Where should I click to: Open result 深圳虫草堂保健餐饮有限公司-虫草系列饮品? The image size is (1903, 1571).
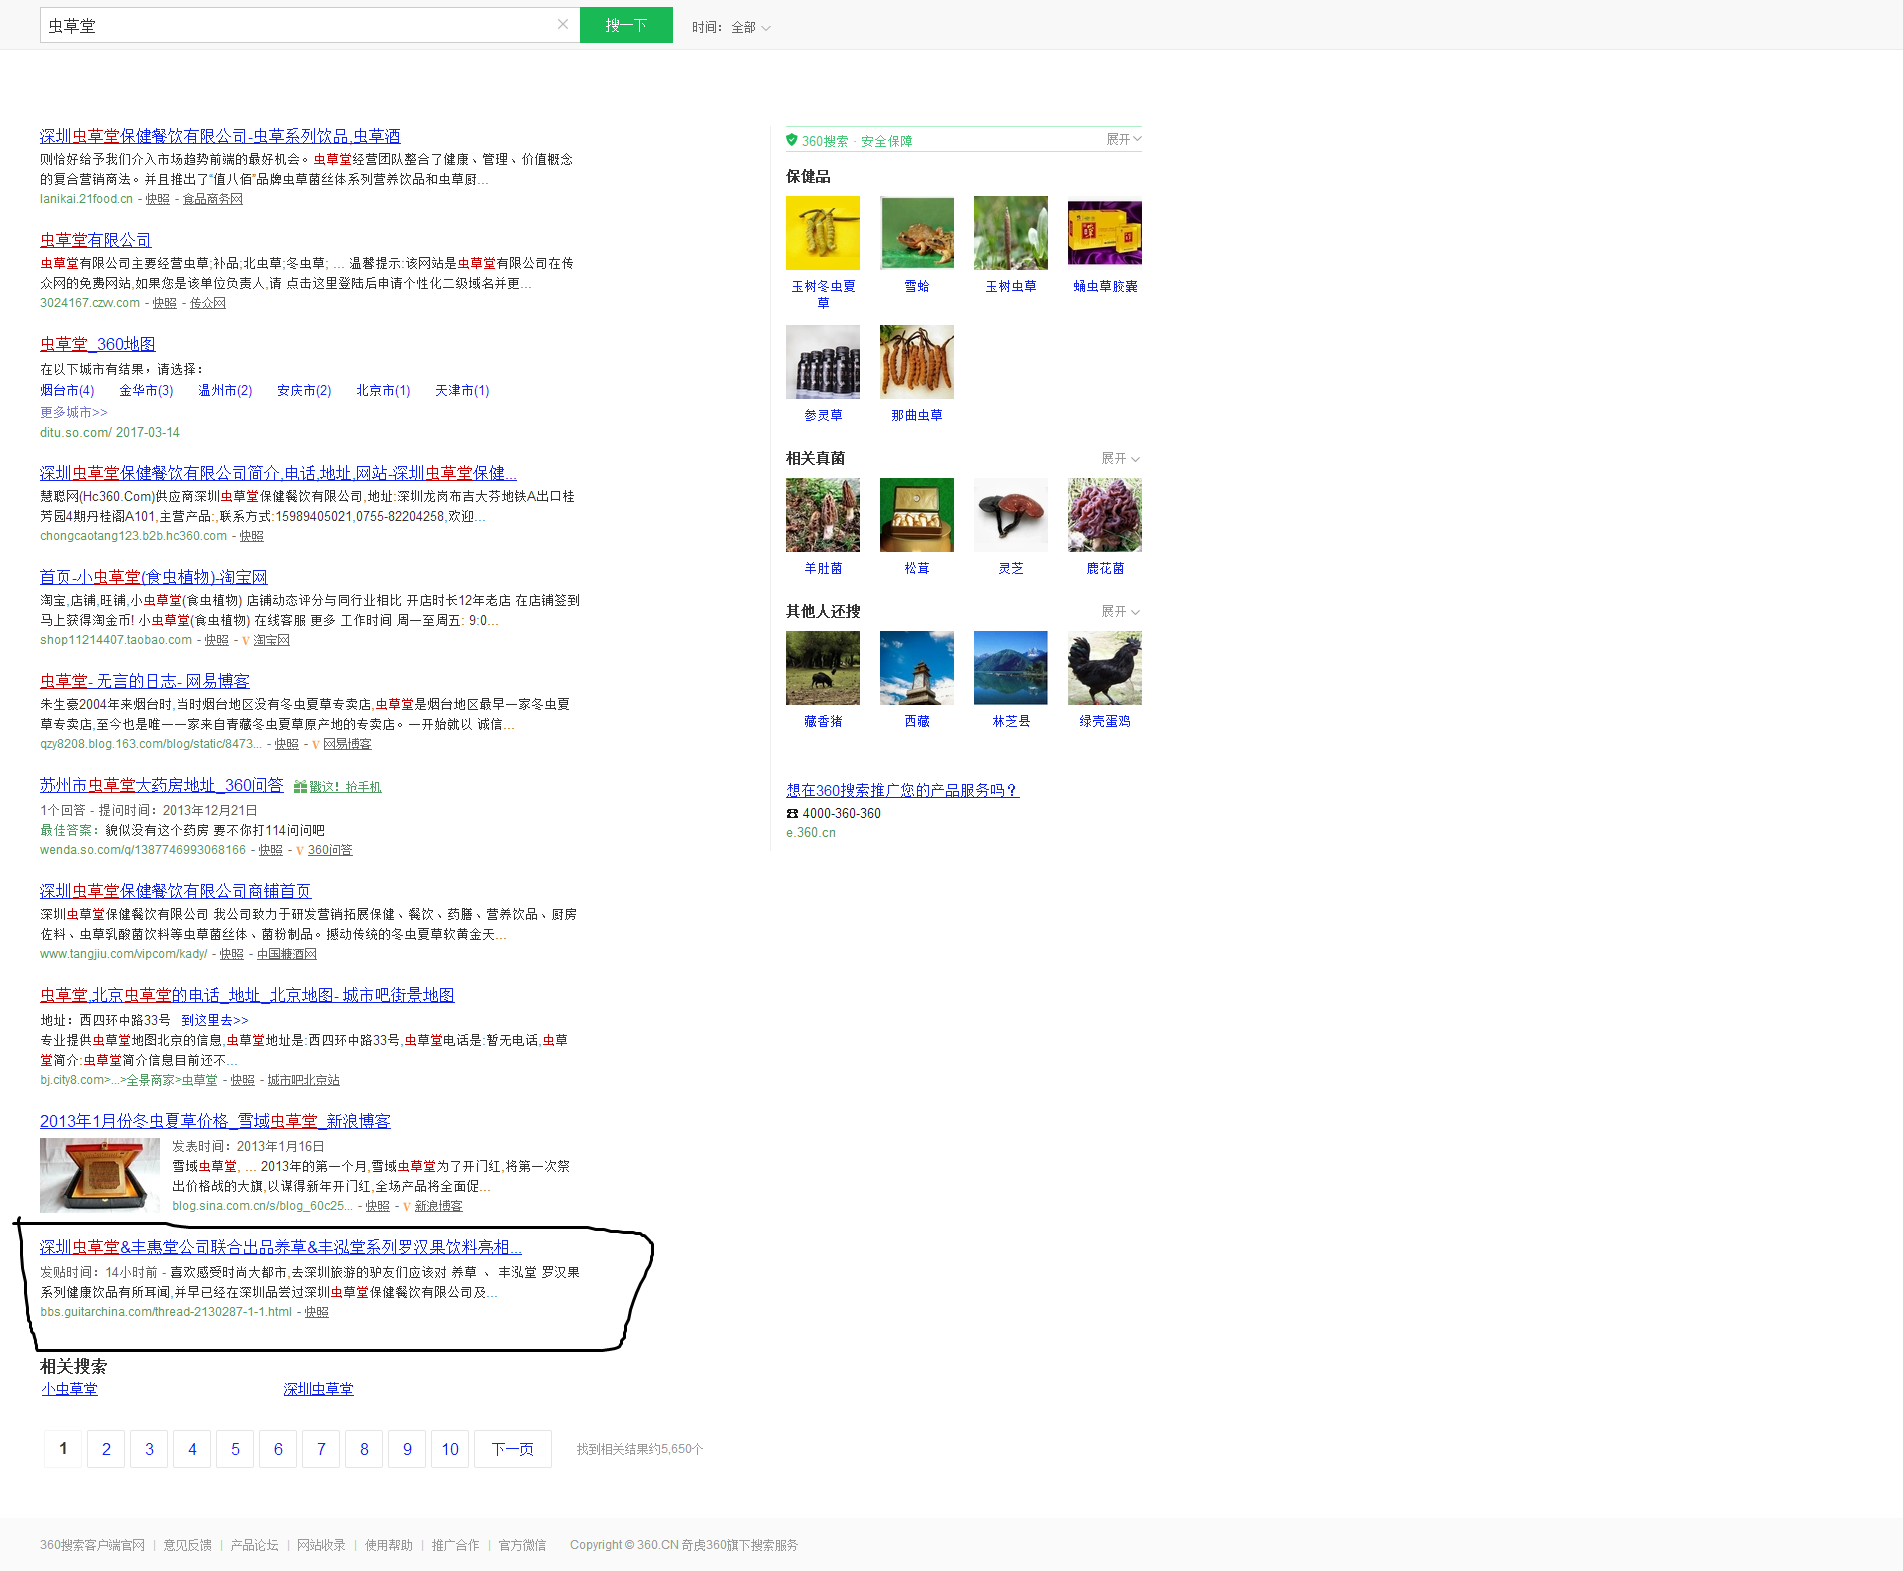(x=220, y=136)
